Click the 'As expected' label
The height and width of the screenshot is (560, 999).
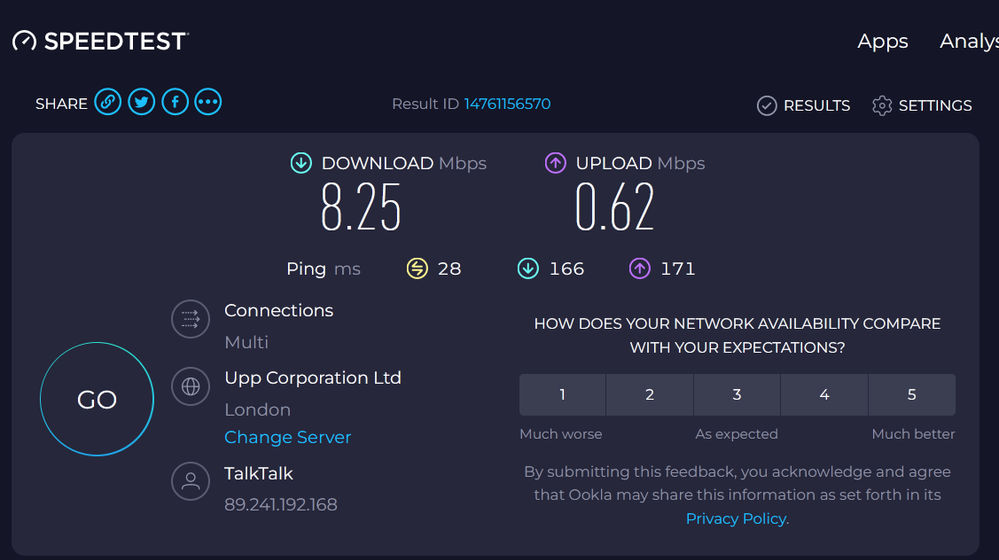(x=737, y=434)
